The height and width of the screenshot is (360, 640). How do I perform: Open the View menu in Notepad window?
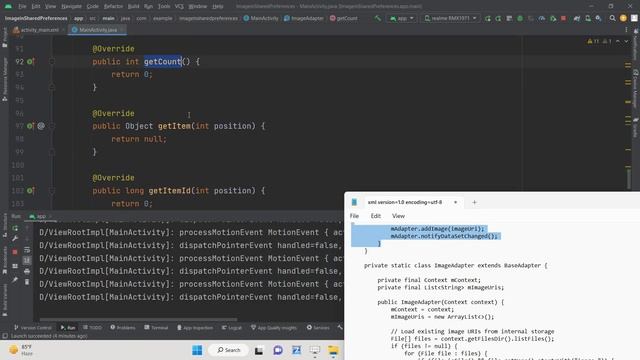[x=398, y=216]
